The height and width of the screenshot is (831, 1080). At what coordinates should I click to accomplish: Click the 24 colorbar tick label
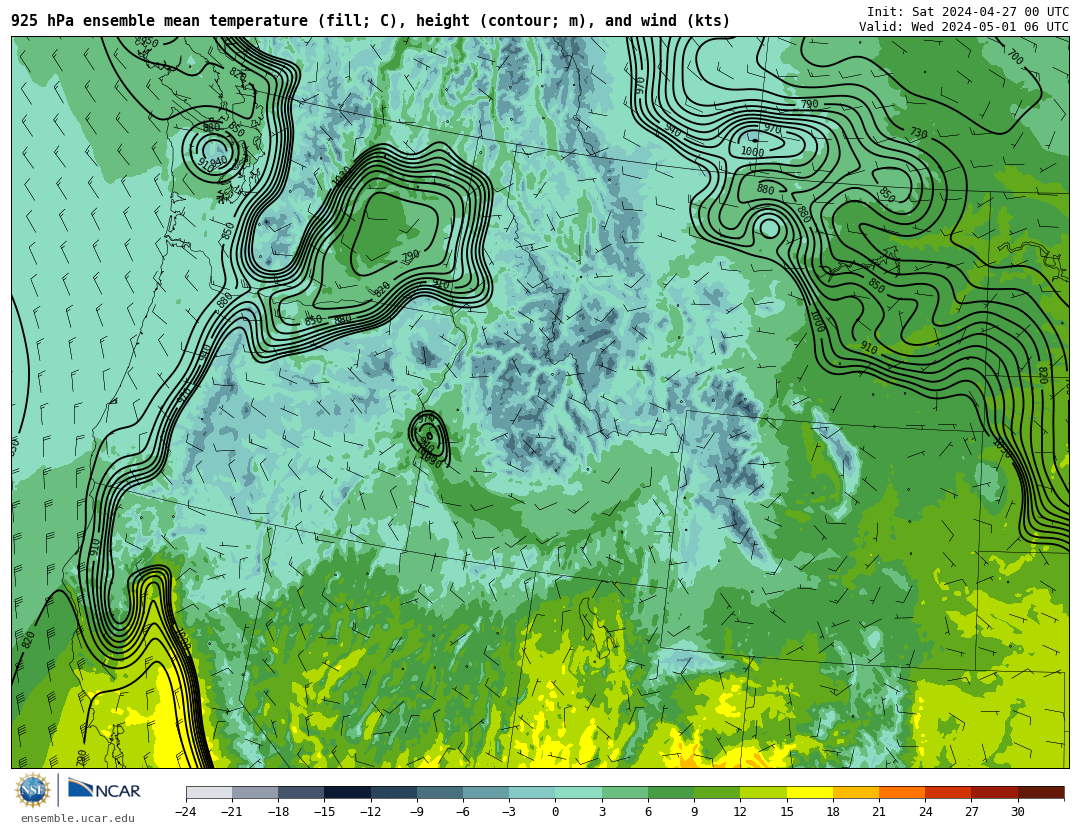pos(925,812)
